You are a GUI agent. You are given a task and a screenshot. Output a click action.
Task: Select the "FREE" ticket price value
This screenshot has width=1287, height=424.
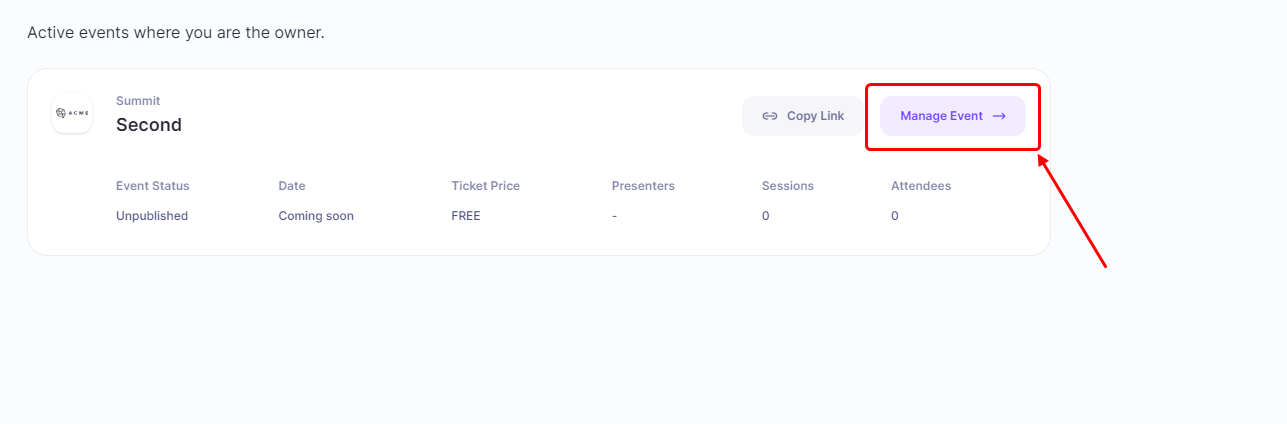click(466, 216)
